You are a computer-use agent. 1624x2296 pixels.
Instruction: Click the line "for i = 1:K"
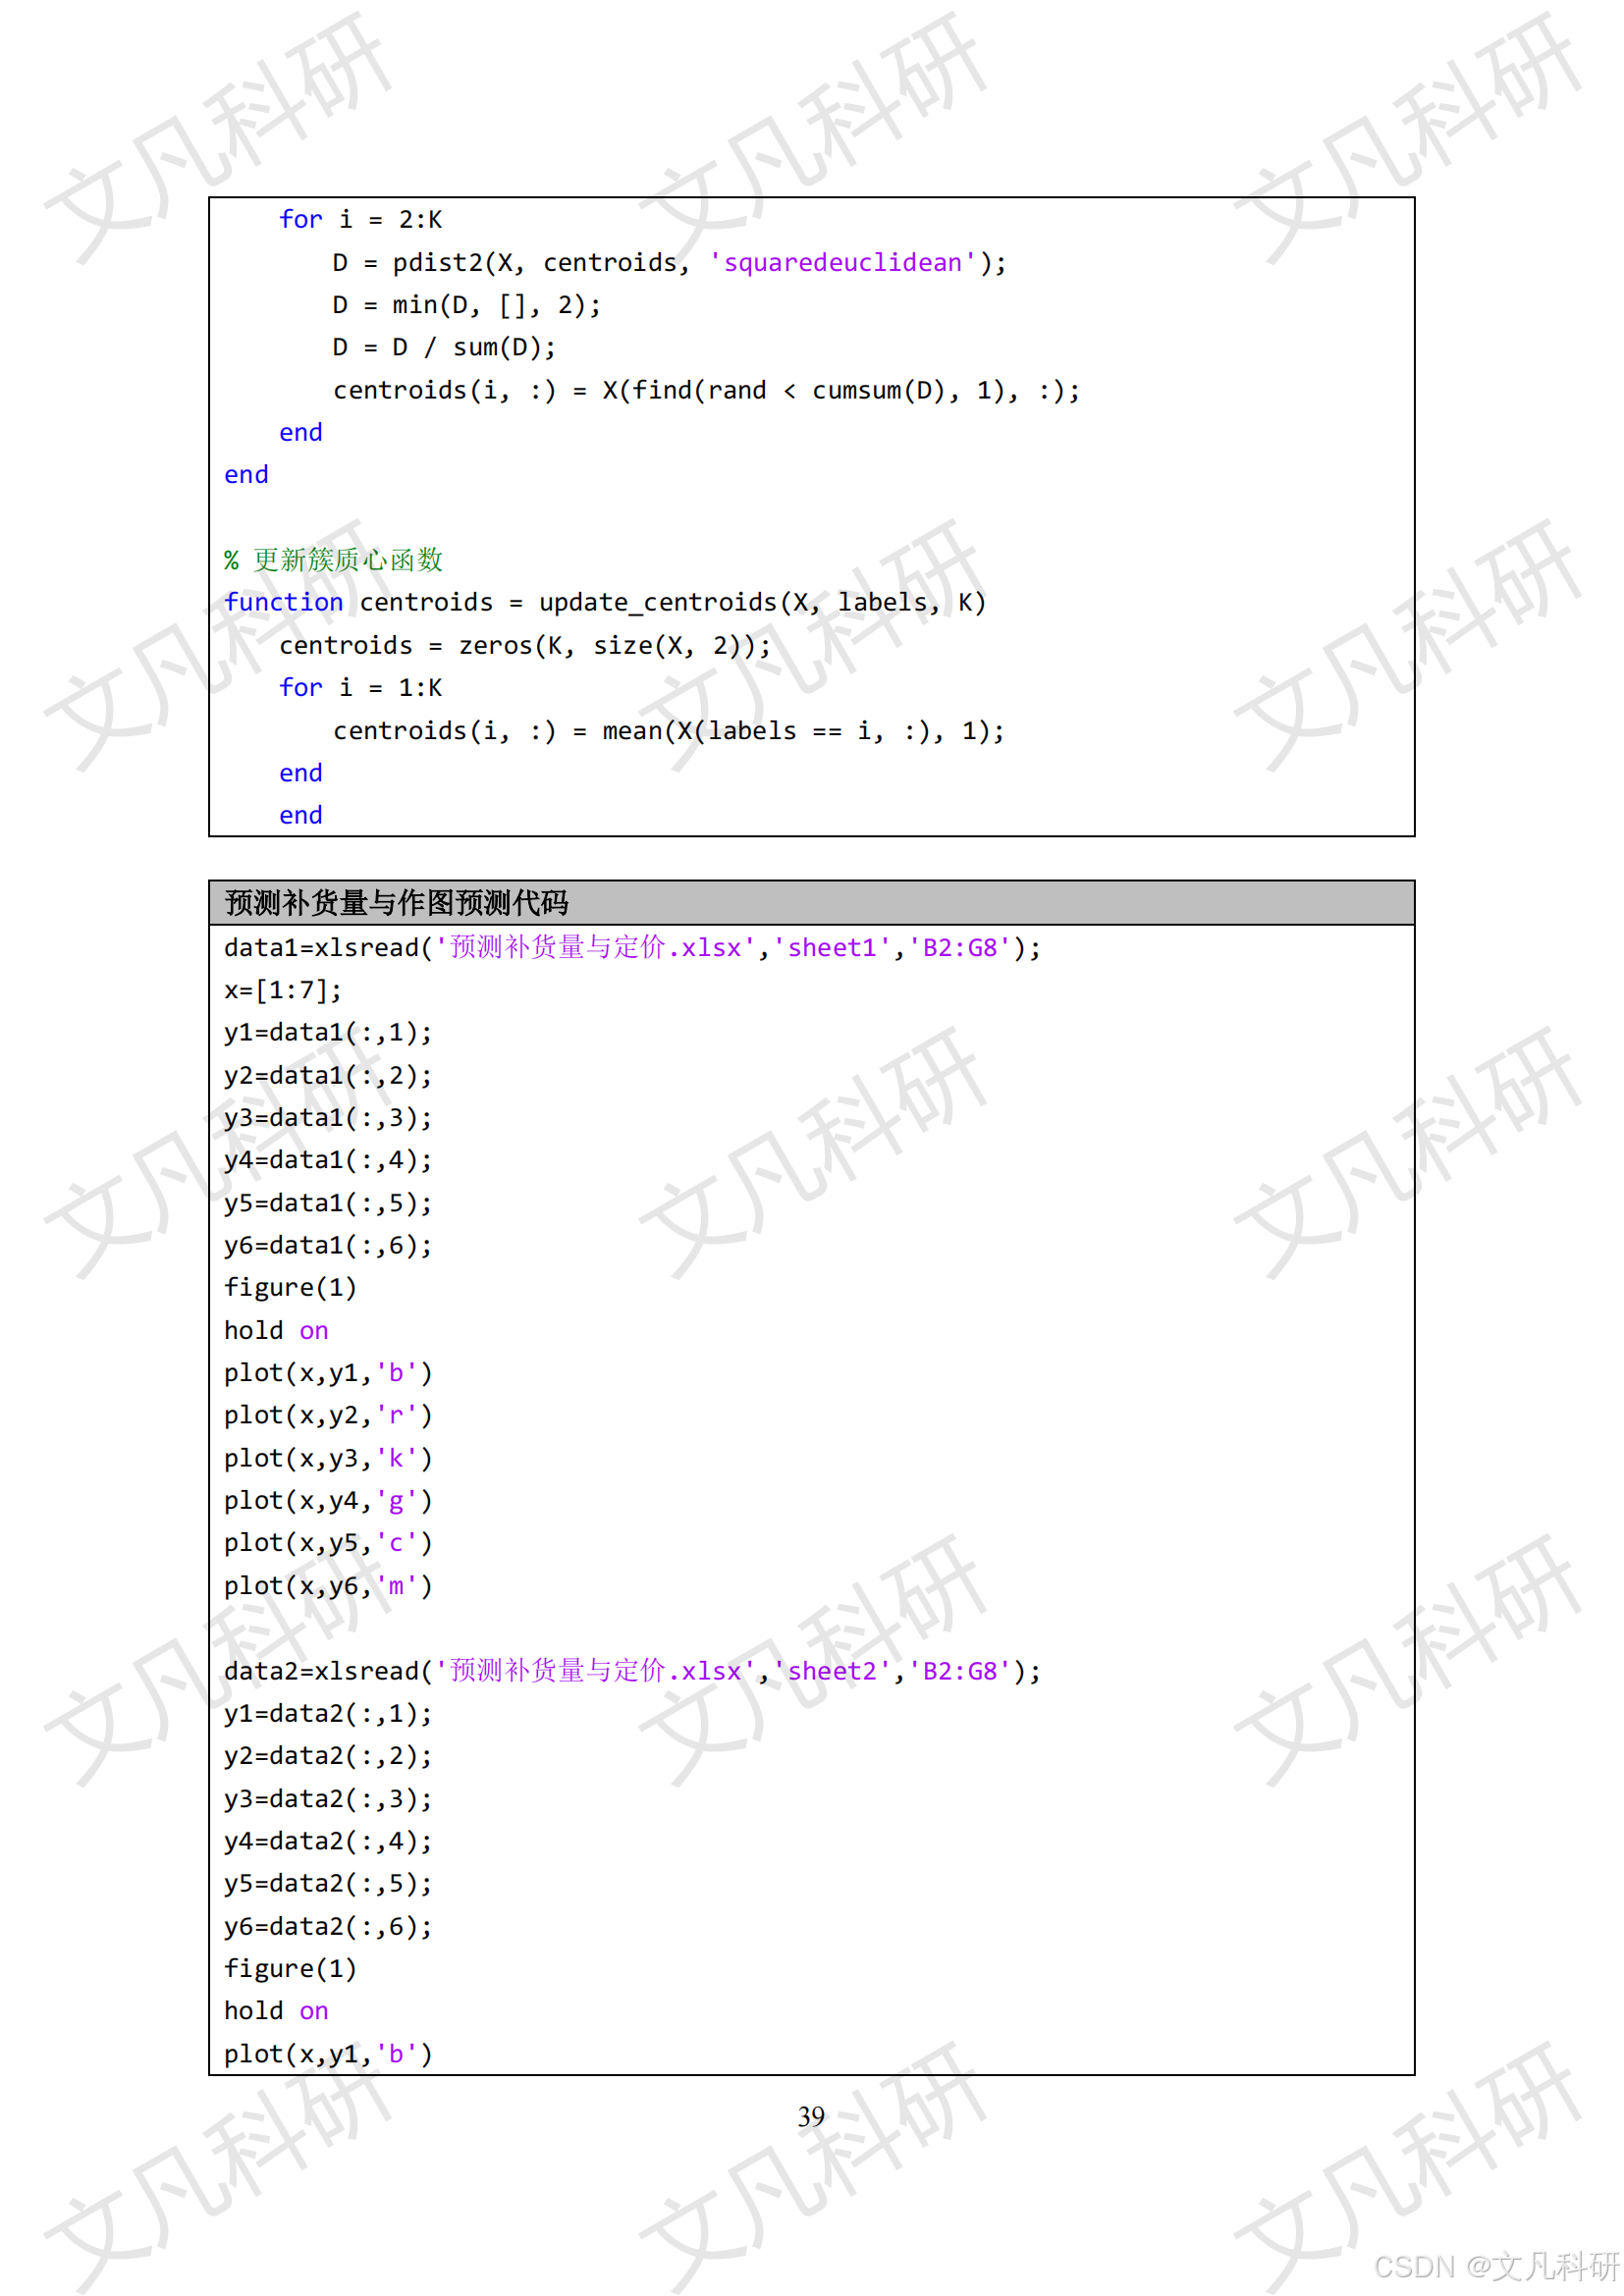(360, 687)
